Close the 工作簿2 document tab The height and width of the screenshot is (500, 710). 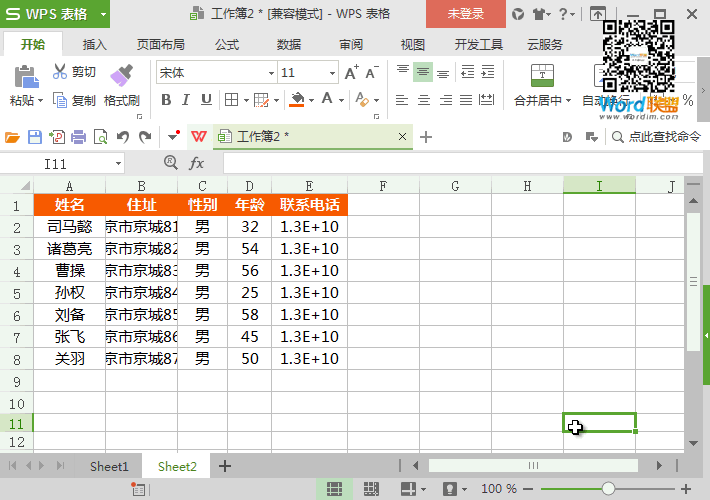(402, 136)
